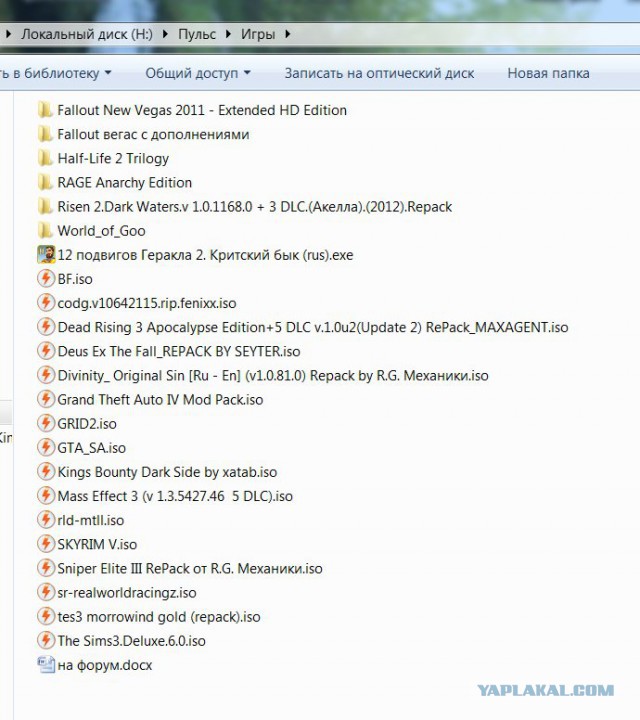Select Mass Effect 3 iso file name

tap(175, 496)
